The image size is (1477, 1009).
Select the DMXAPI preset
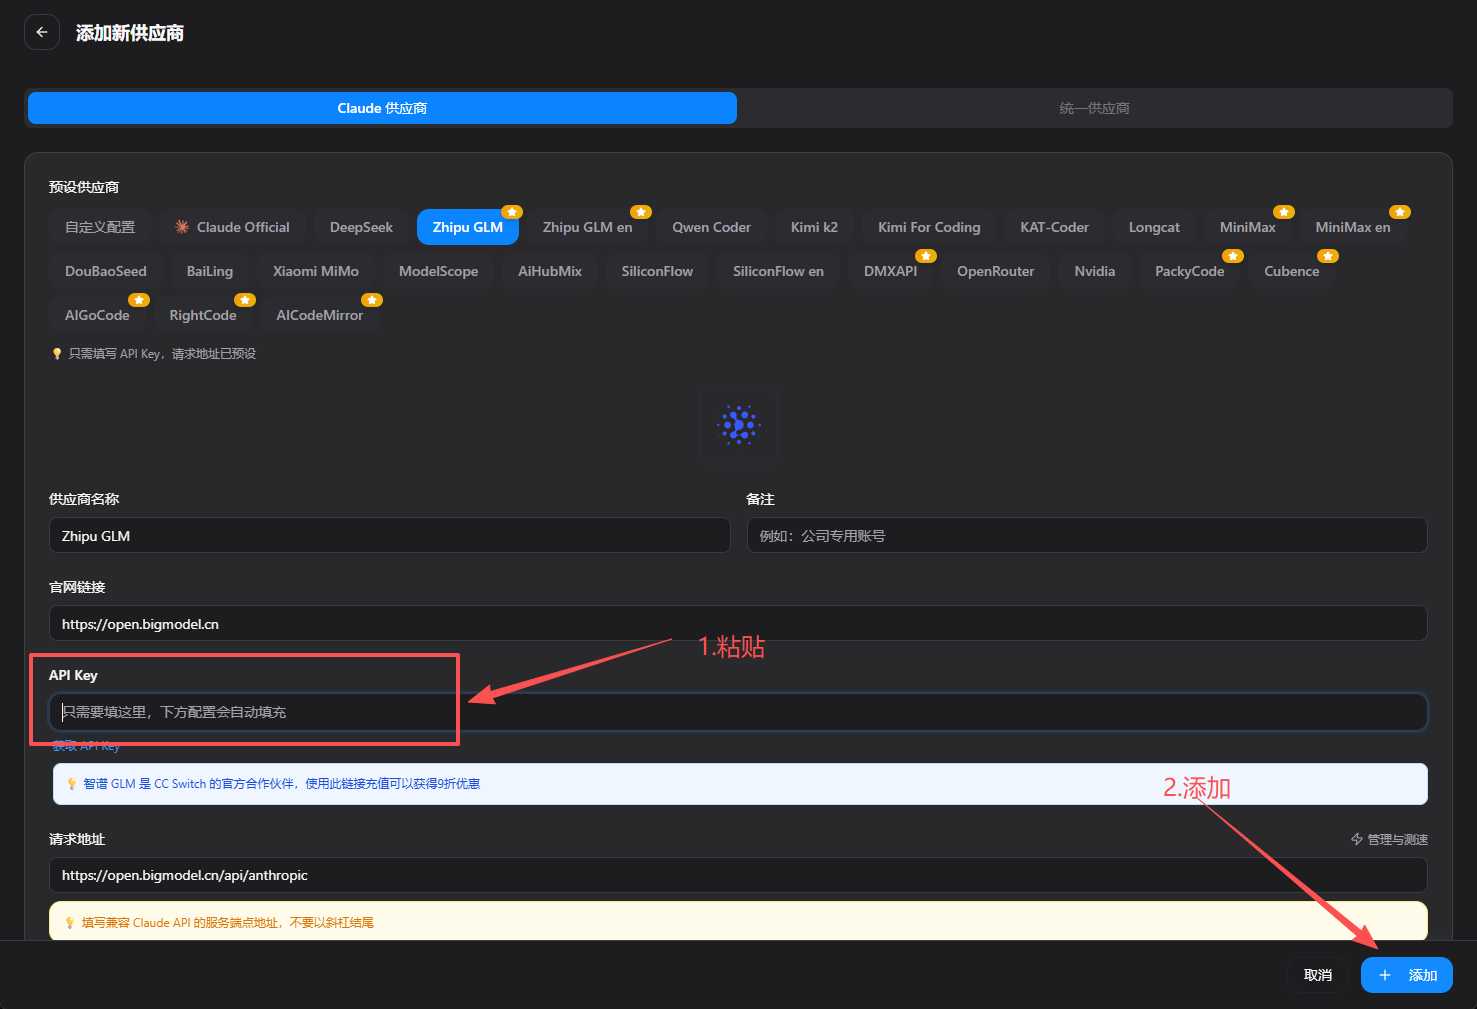coord(890,271)
